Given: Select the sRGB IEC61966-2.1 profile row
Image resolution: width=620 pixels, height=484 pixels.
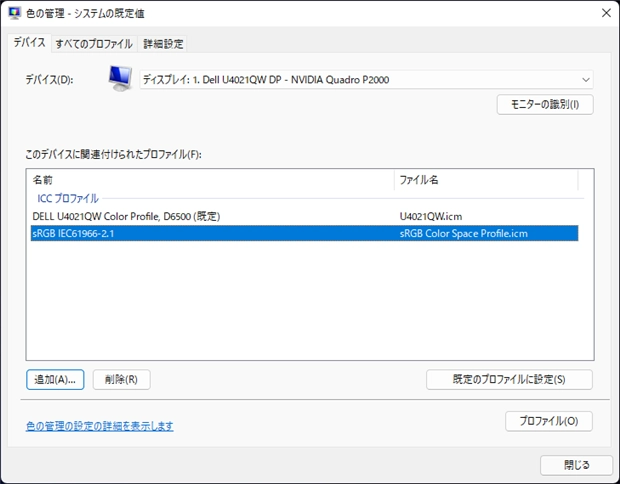Looking at the screenshot, I should 304,233.
